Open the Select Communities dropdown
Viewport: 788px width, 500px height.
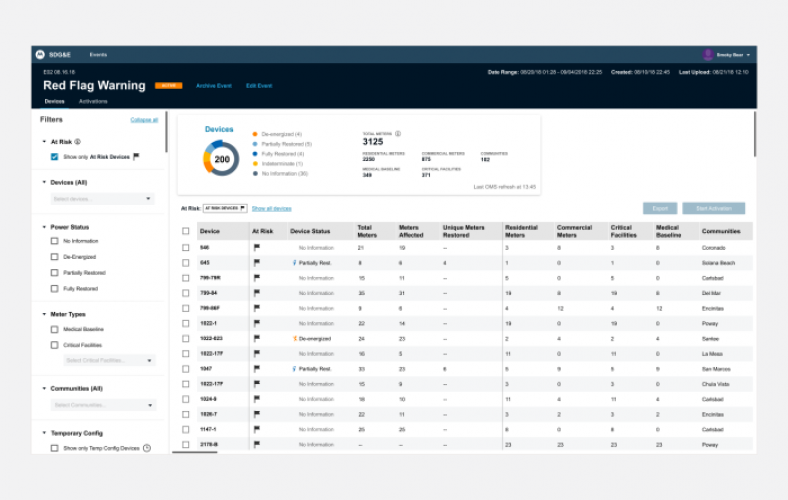[104, 405]
